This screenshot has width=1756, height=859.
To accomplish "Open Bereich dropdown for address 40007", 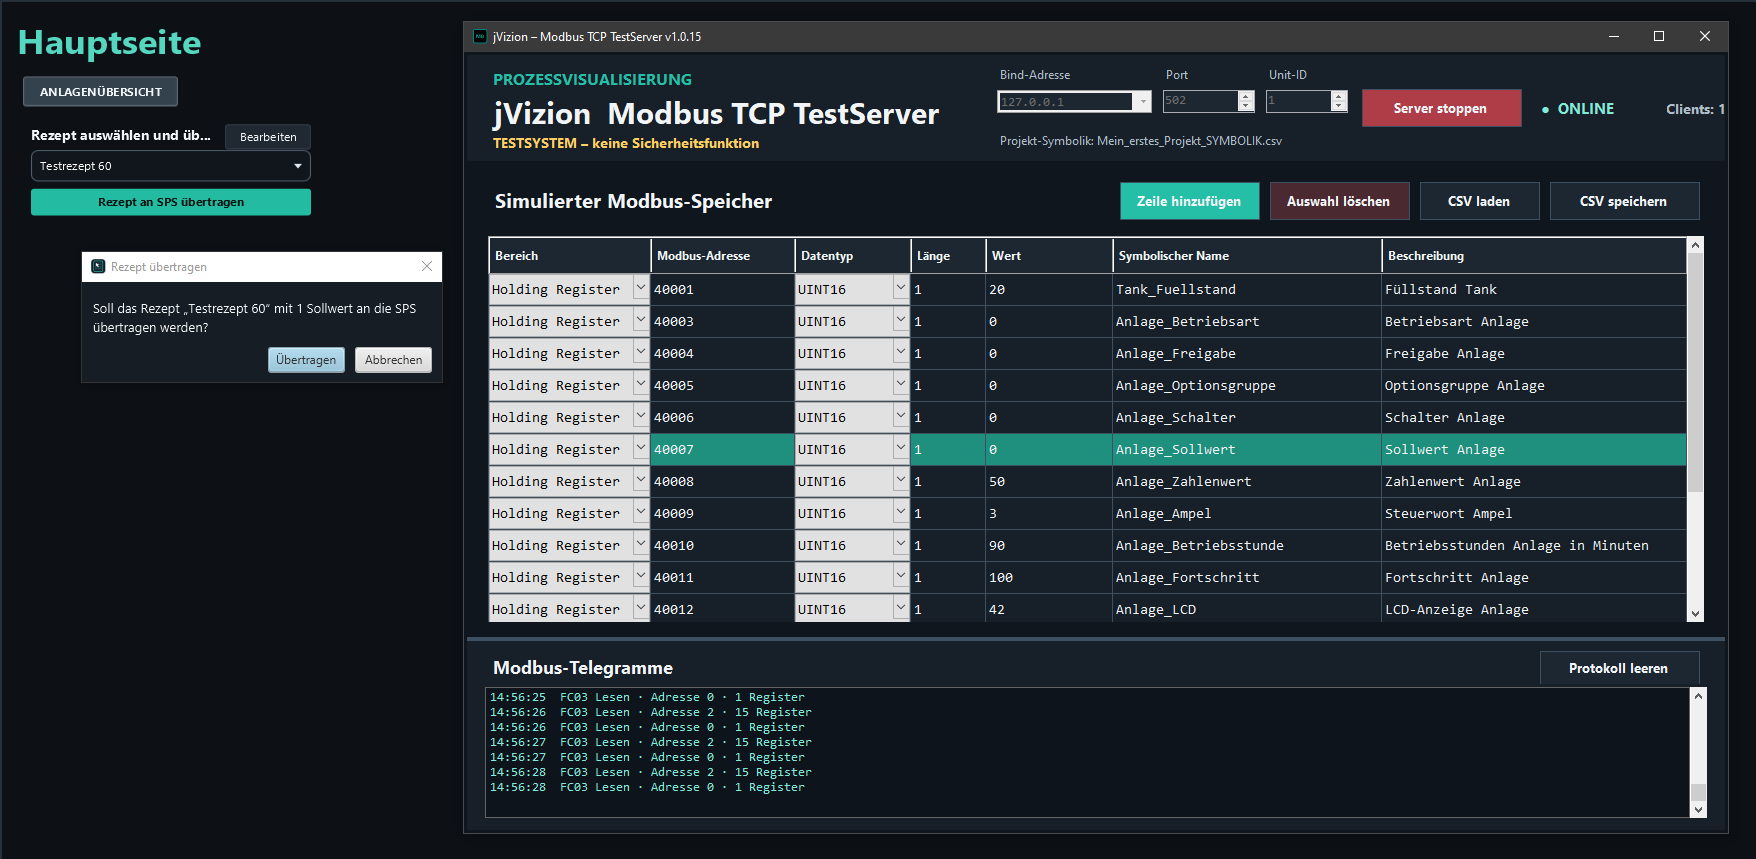I will tap(641, 448).
